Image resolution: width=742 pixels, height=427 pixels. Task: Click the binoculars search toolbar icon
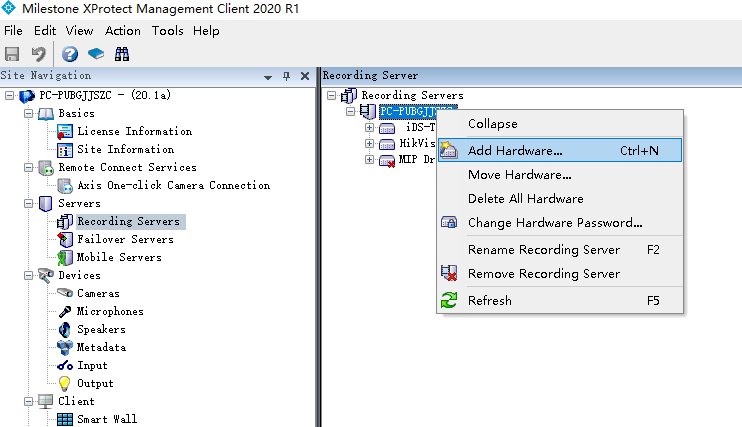coord(122,54)
